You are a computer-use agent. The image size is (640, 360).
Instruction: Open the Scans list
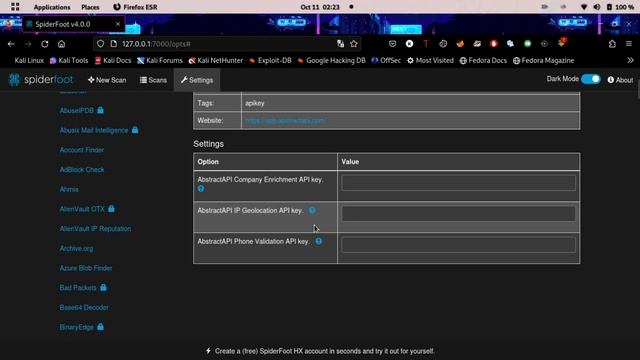pos(153,80)
